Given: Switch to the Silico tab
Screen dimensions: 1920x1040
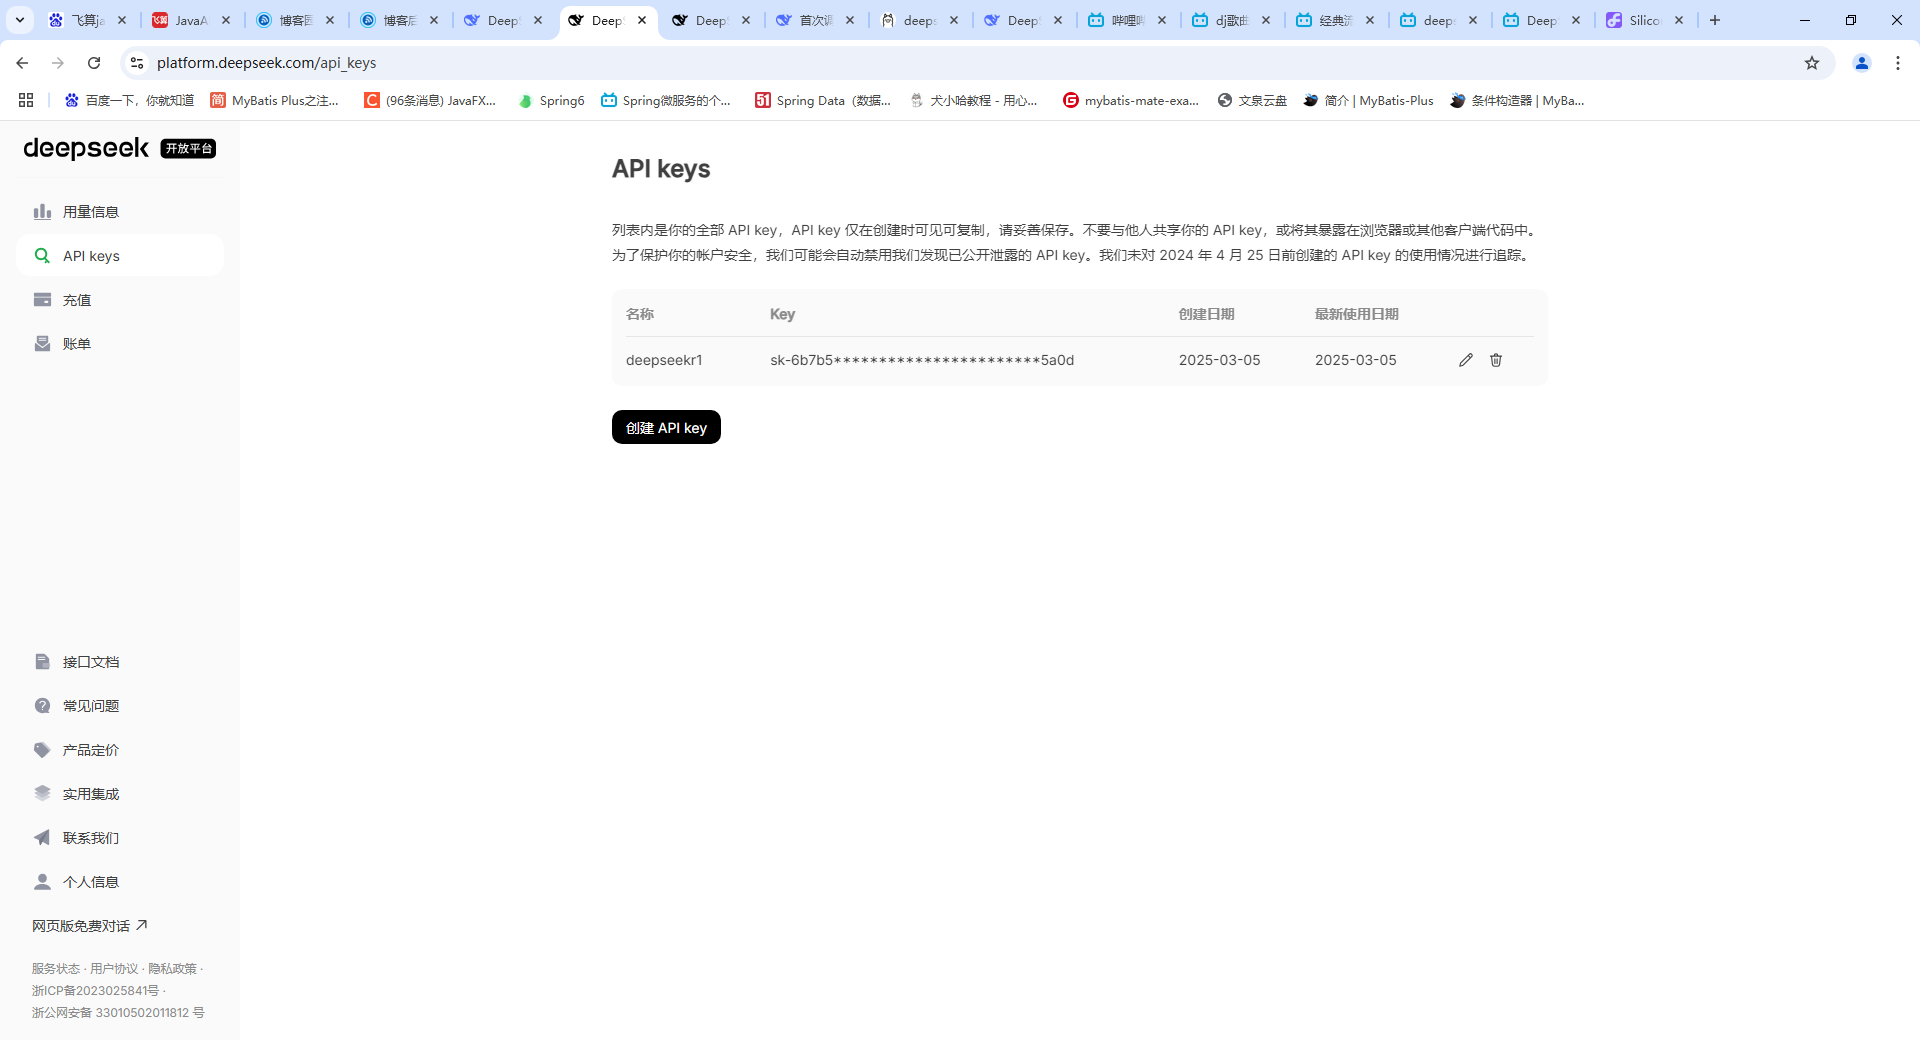Looking at the screenshot, I should pos(1644,20).
